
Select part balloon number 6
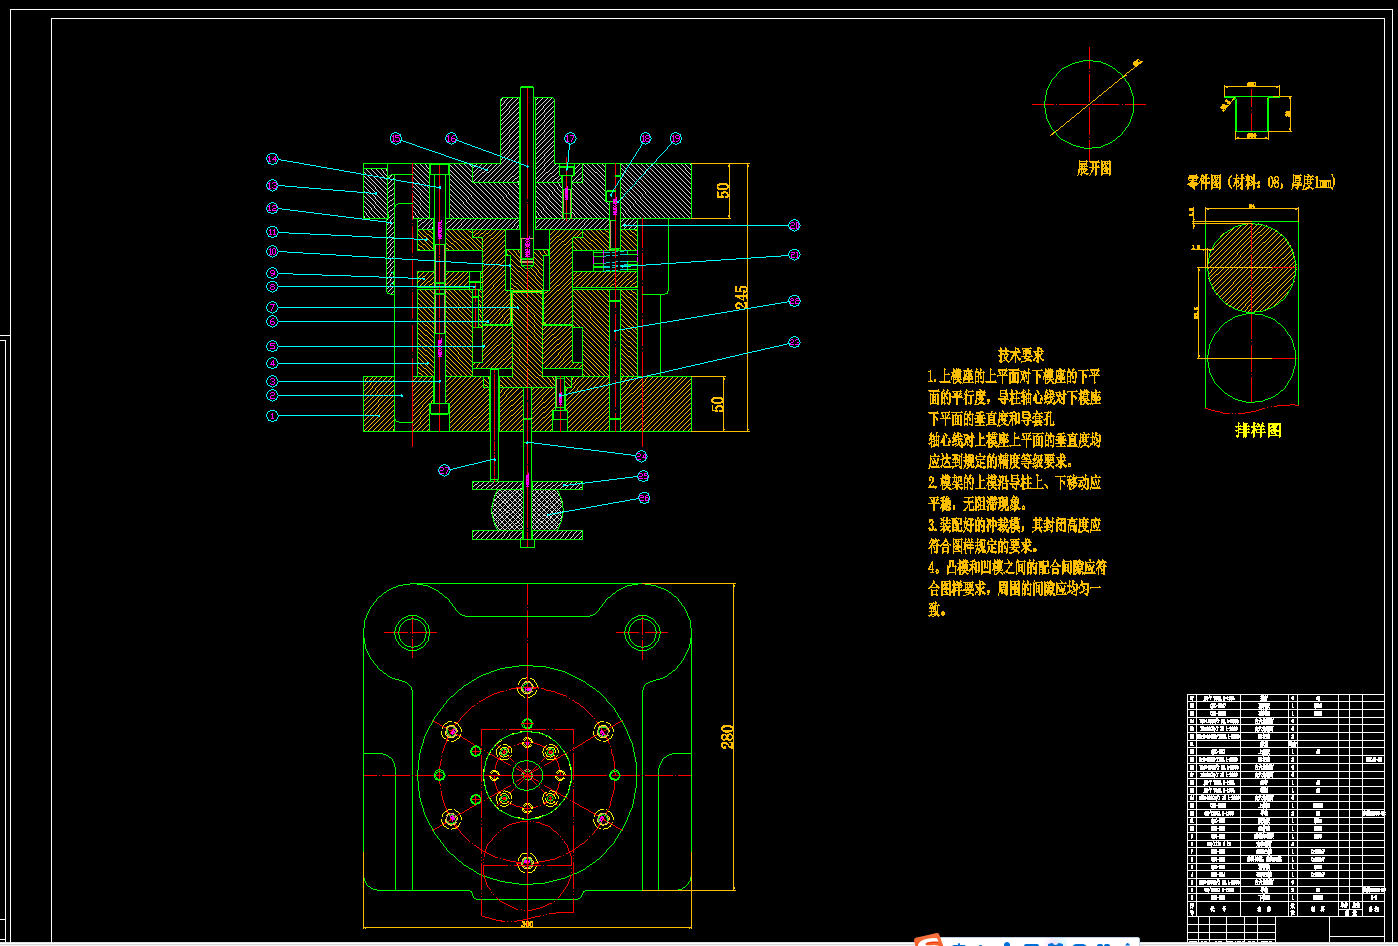[x=272, y=321]
